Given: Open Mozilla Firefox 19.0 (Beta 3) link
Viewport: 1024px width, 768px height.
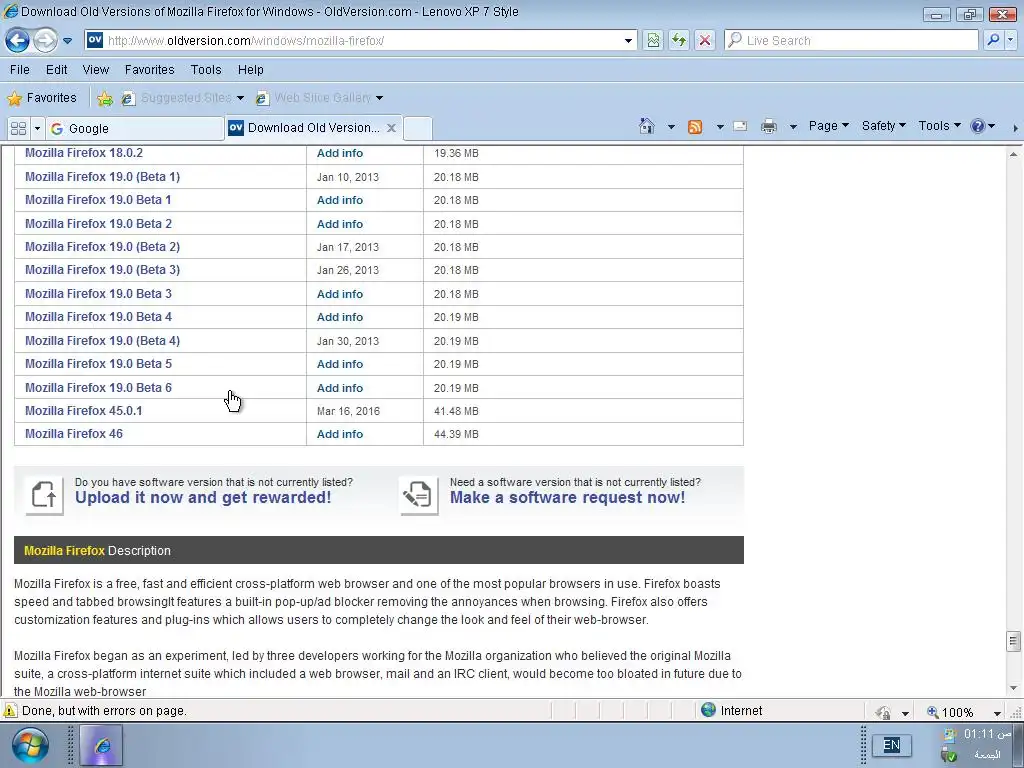Looking at the screenshot, I should point(103,270).
